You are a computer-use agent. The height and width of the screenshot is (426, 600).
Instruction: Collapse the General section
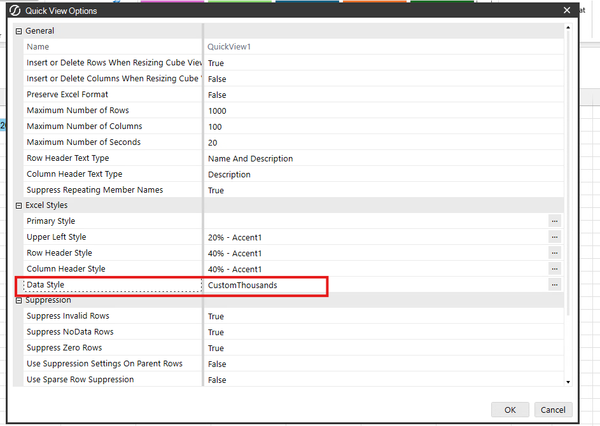(18, 31)
